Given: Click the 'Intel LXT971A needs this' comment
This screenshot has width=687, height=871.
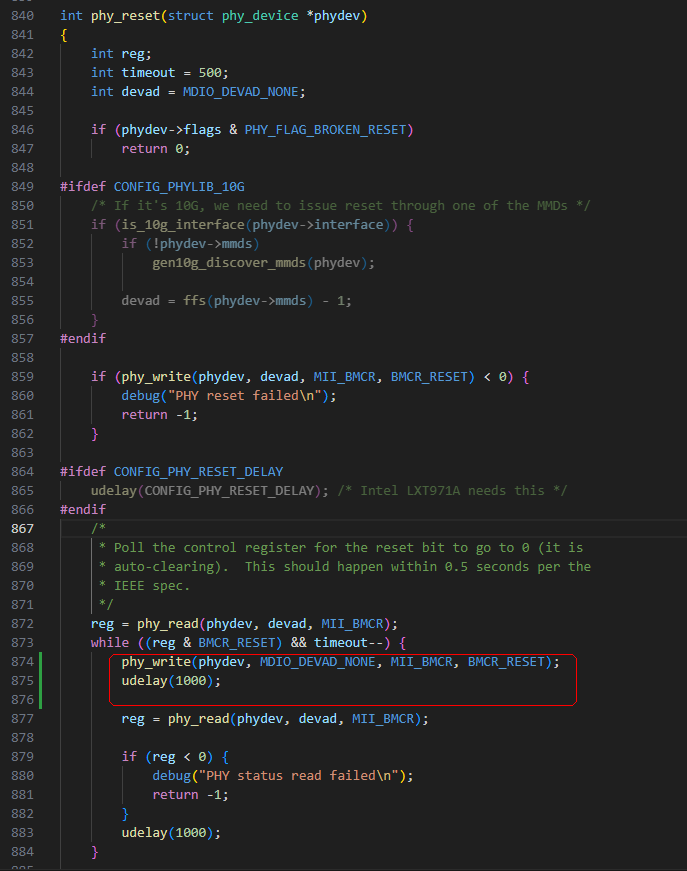Looking at the screenshot, I should tap(452, 490).
